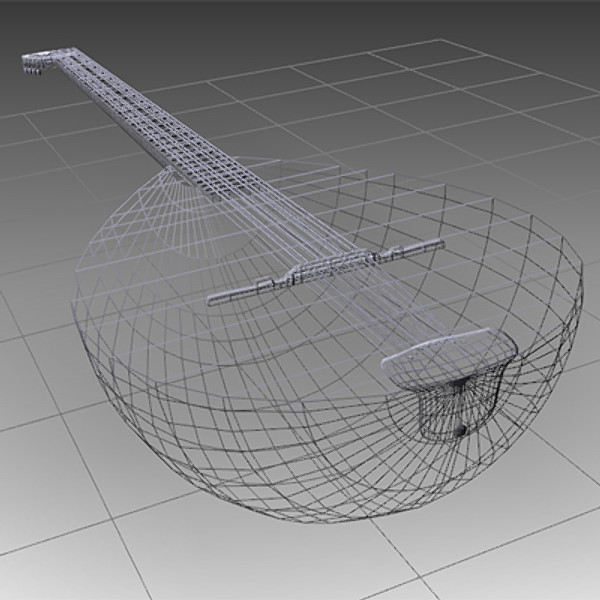
Task: Click the dark end pin below tailpiece
Action: pos(460,431)
